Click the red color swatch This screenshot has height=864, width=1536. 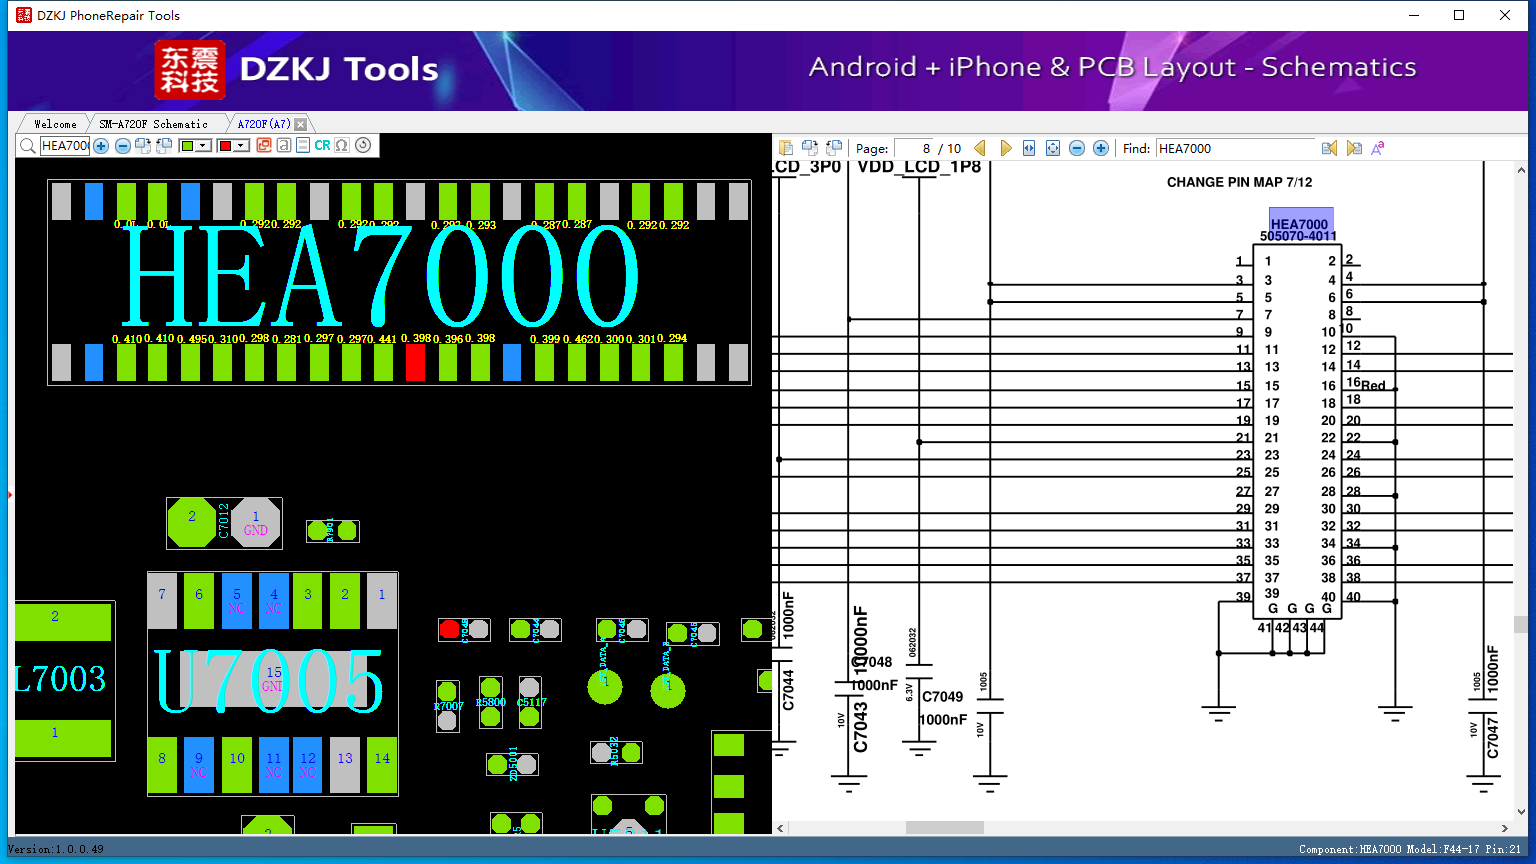pos(225,146)
